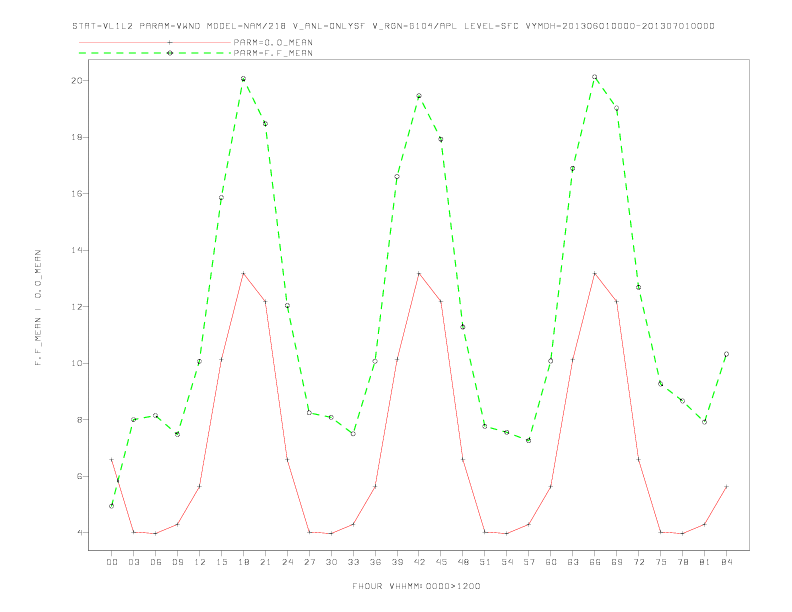Click x-axis tick label 30

[x=331, y=562]
